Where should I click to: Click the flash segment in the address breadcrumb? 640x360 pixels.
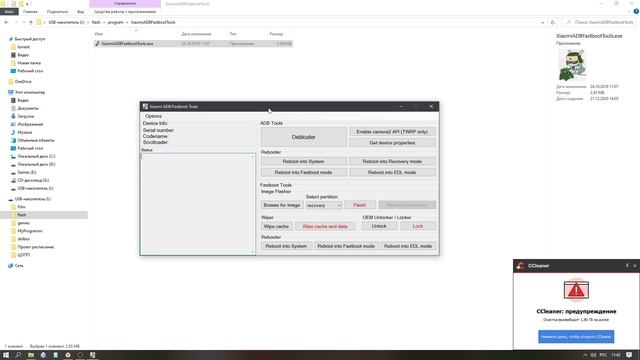click(96, 22)
